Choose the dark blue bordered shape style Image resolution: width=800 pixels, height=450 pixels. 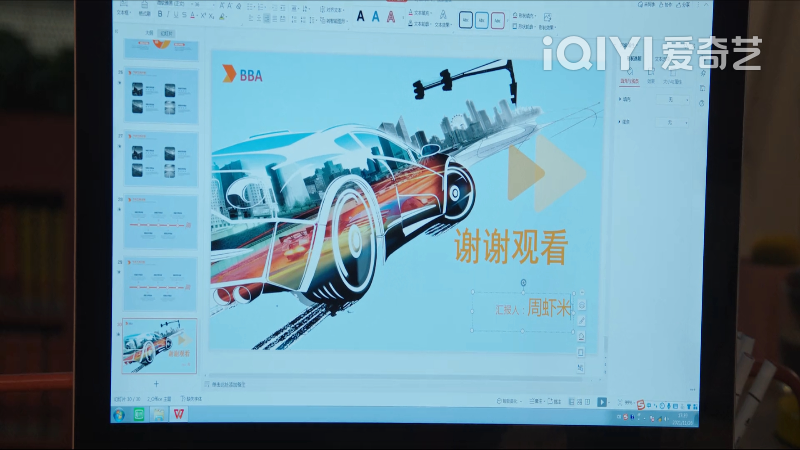tap(465, 20)
